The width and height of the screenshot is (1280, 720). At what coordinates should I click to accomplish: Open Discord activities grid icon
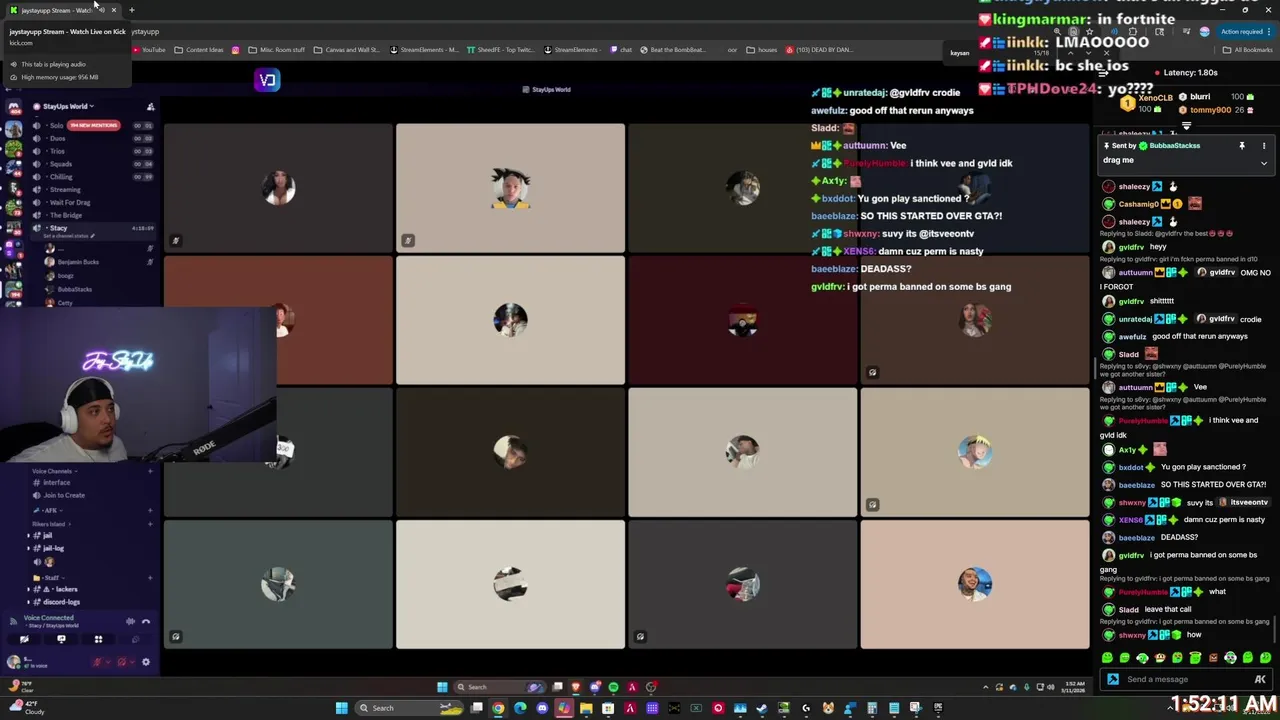pyautogui.click(x=98, y=639)
